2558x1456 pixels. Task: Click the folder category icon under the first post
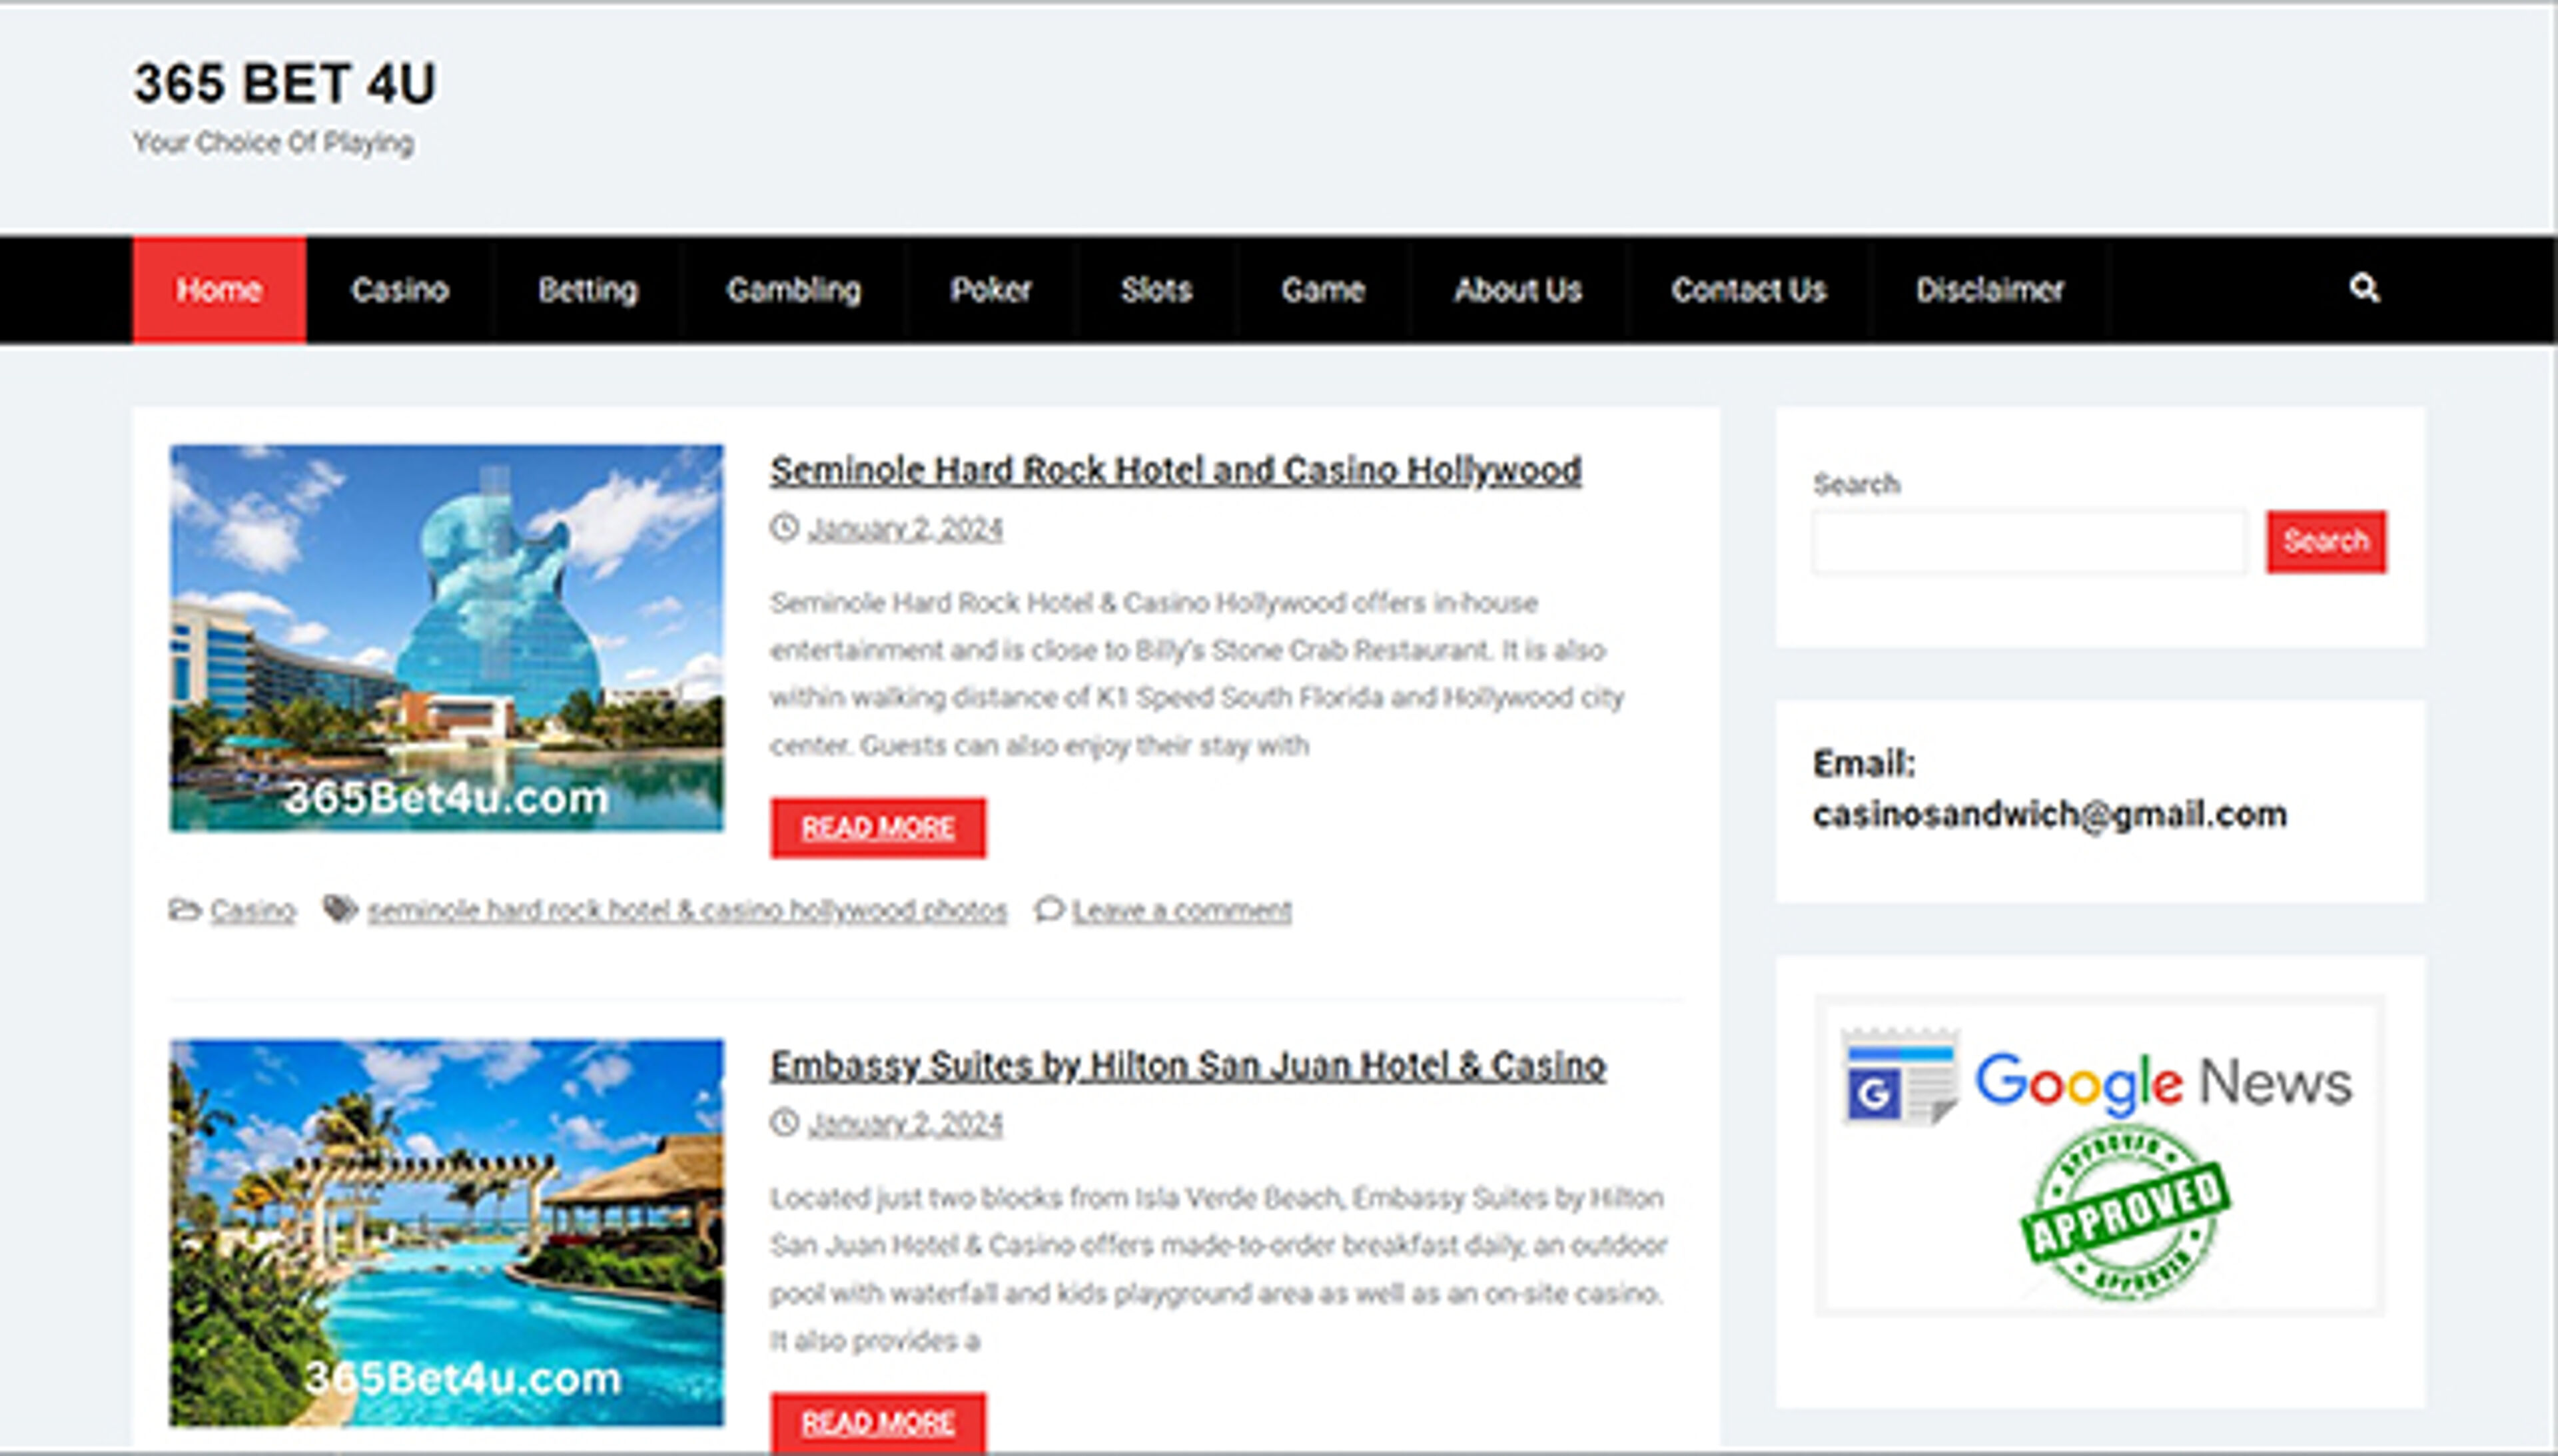(x=184, y=909)
